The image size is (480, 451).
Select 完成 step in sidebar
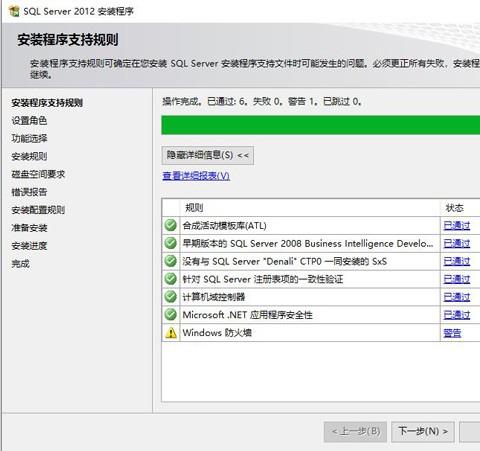[x=21, y=264]
